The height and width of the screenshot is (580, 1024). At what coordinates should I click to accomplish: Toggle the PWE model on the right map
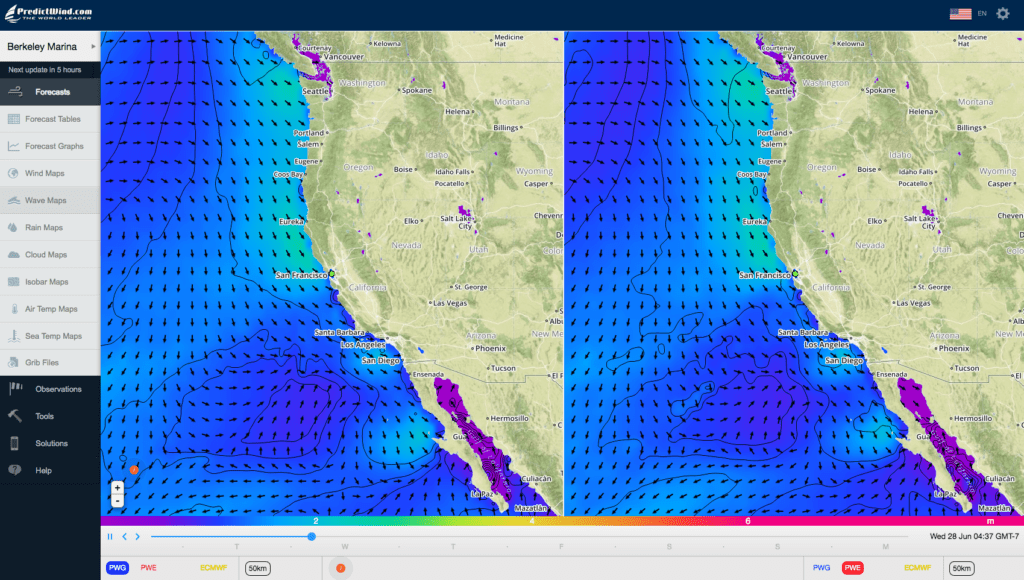[x=852, y=567]
